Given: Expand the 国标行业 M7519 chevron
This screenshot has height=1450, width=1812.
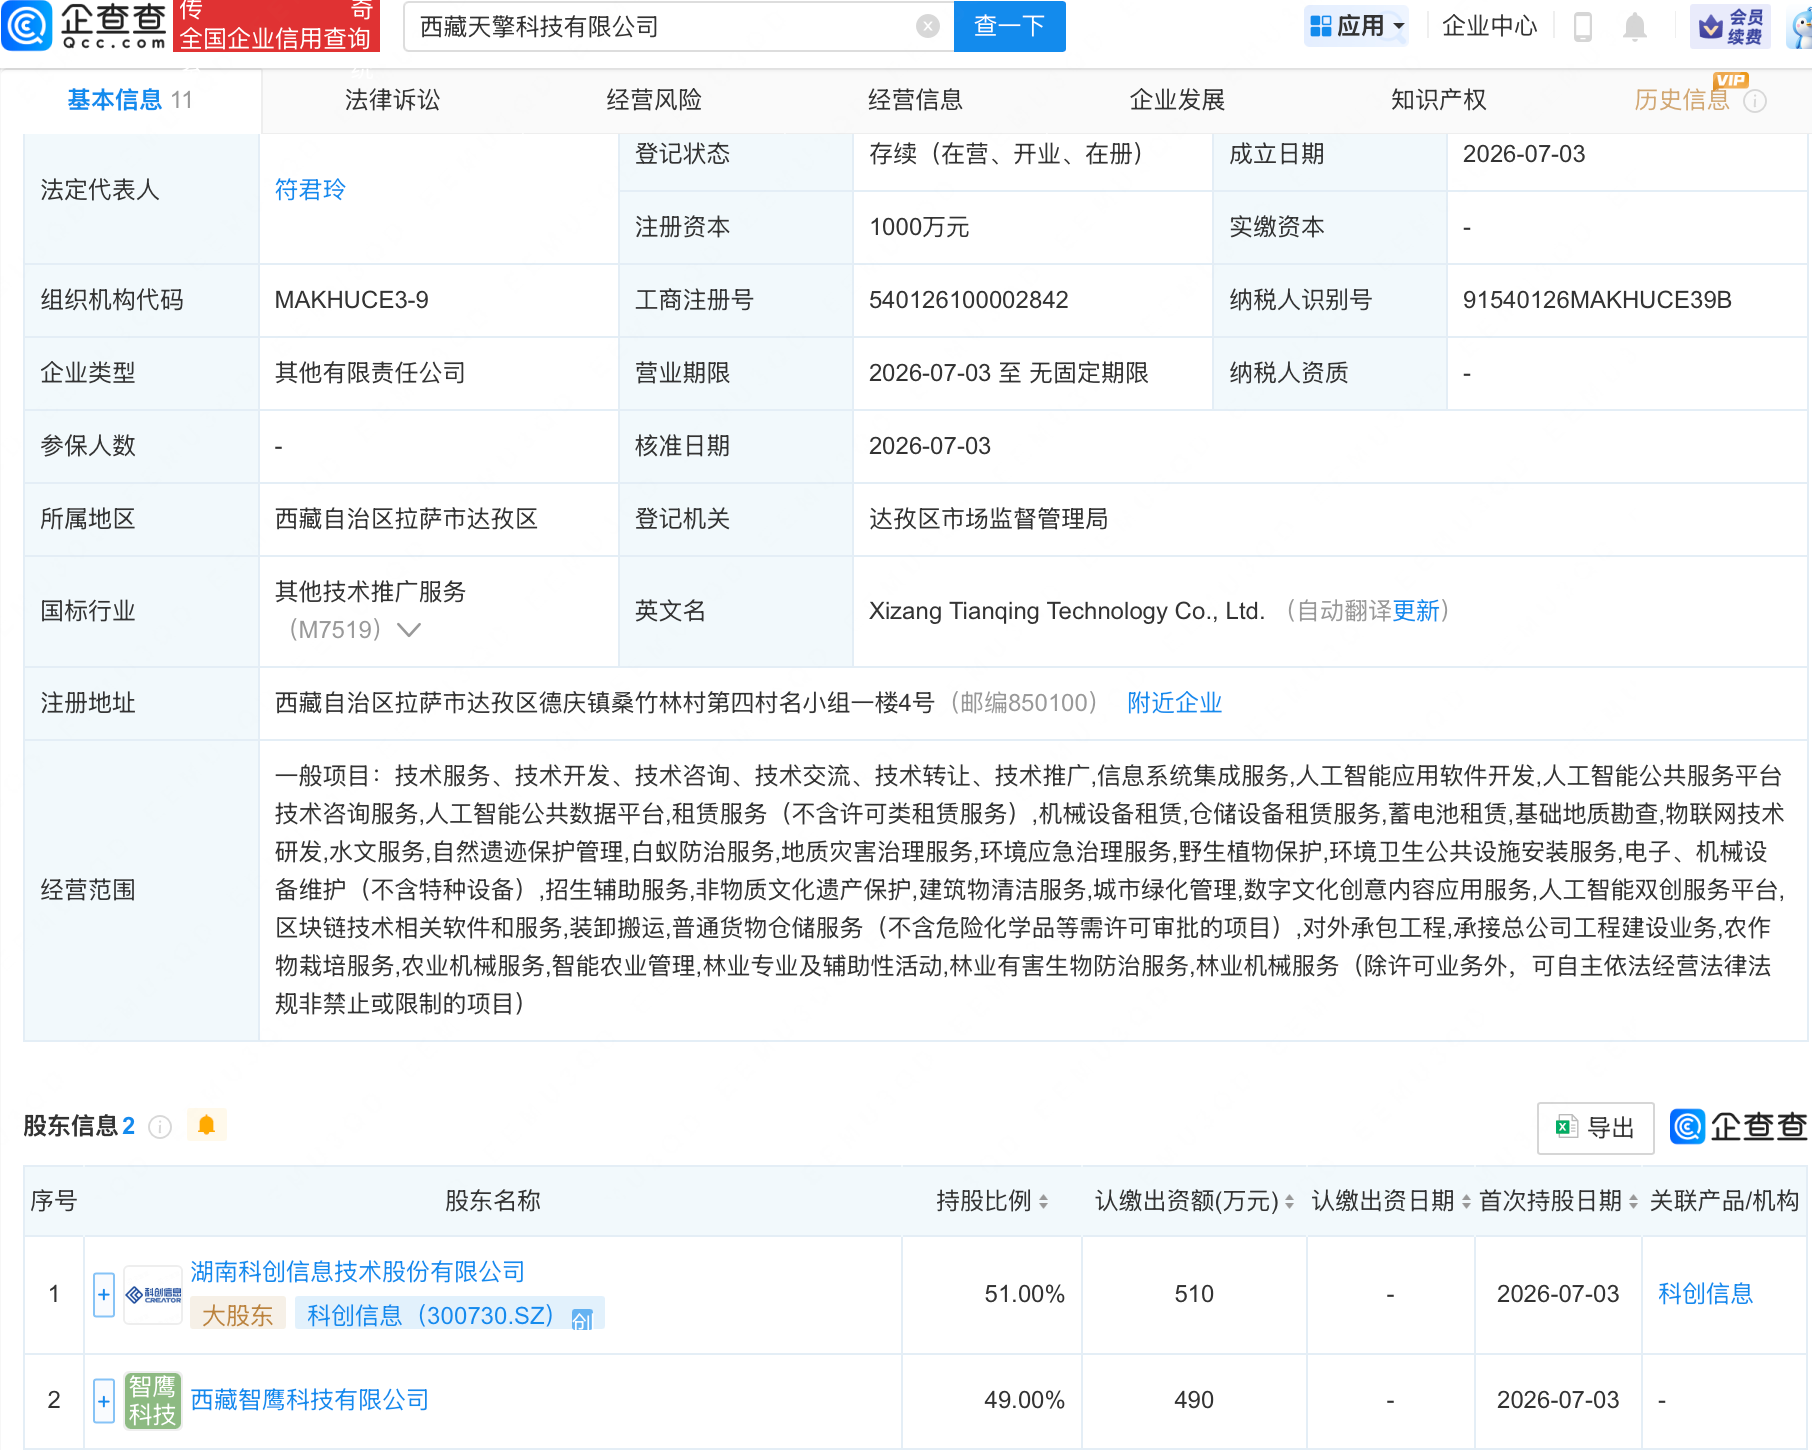Looking at the screenshot, I should (x=409, y=630).
